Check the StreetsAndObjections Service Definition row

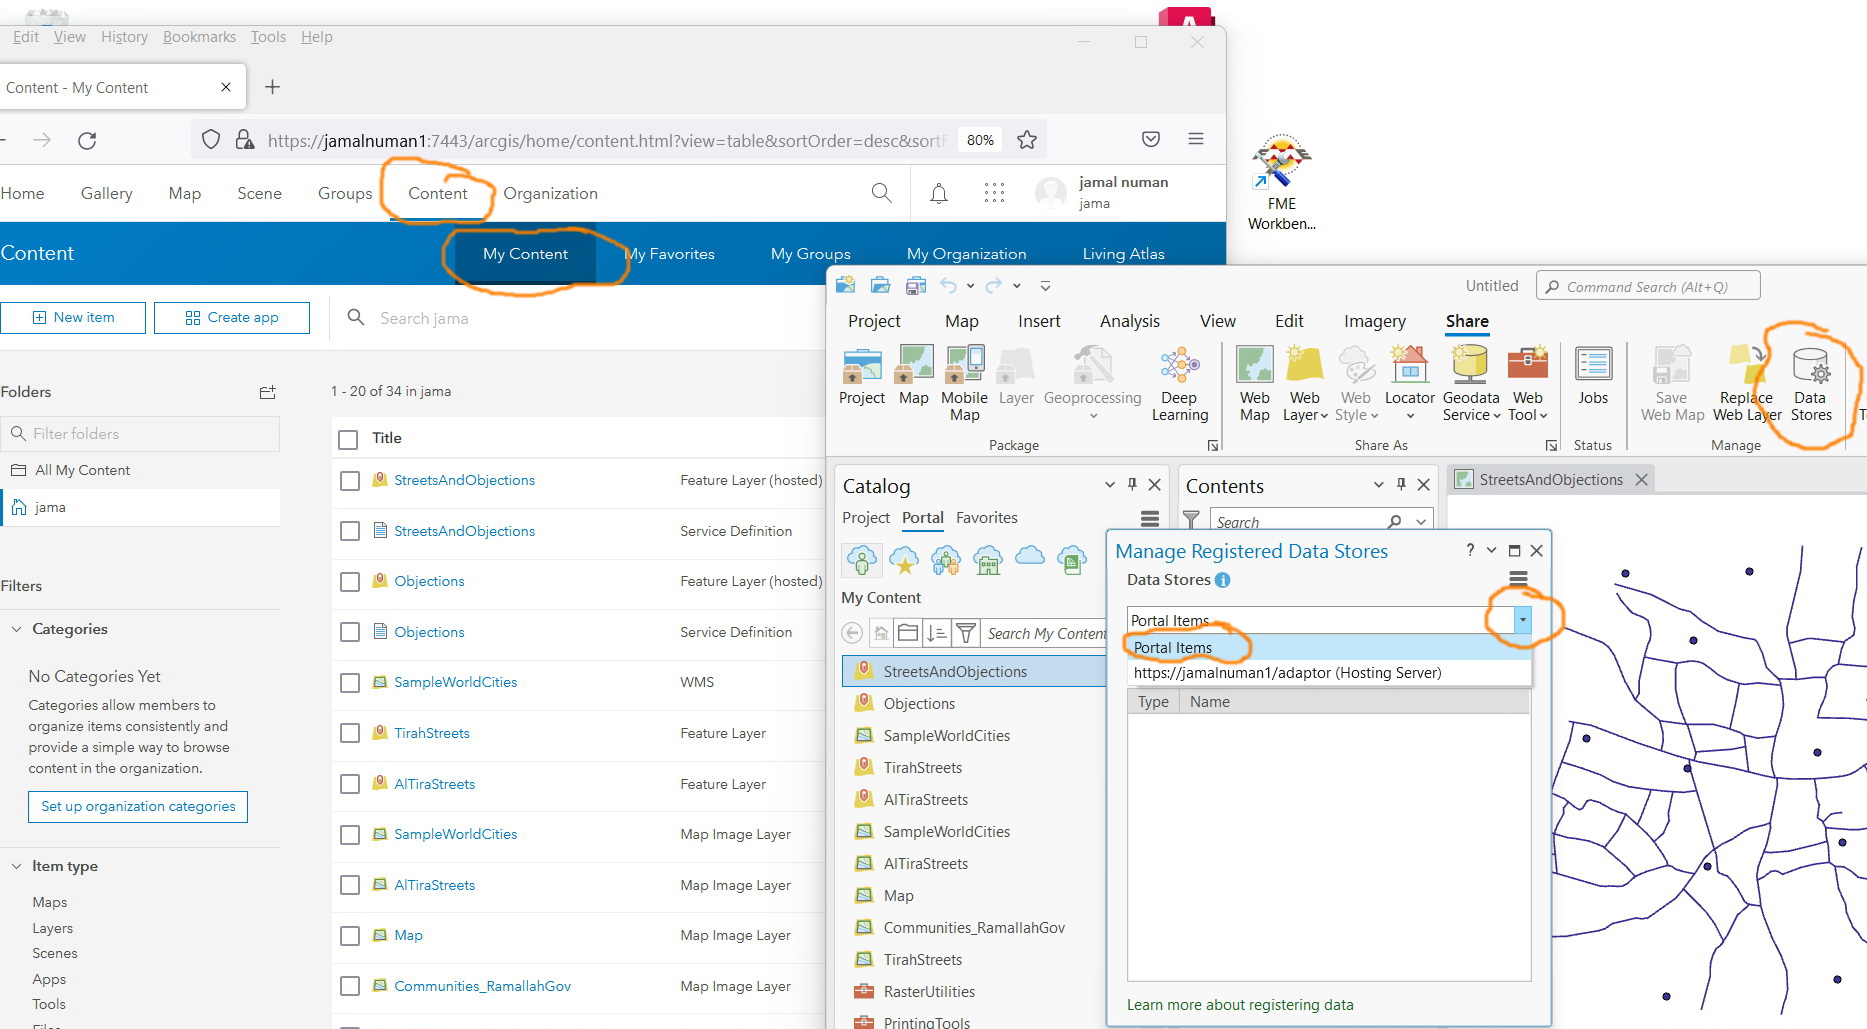349,531
